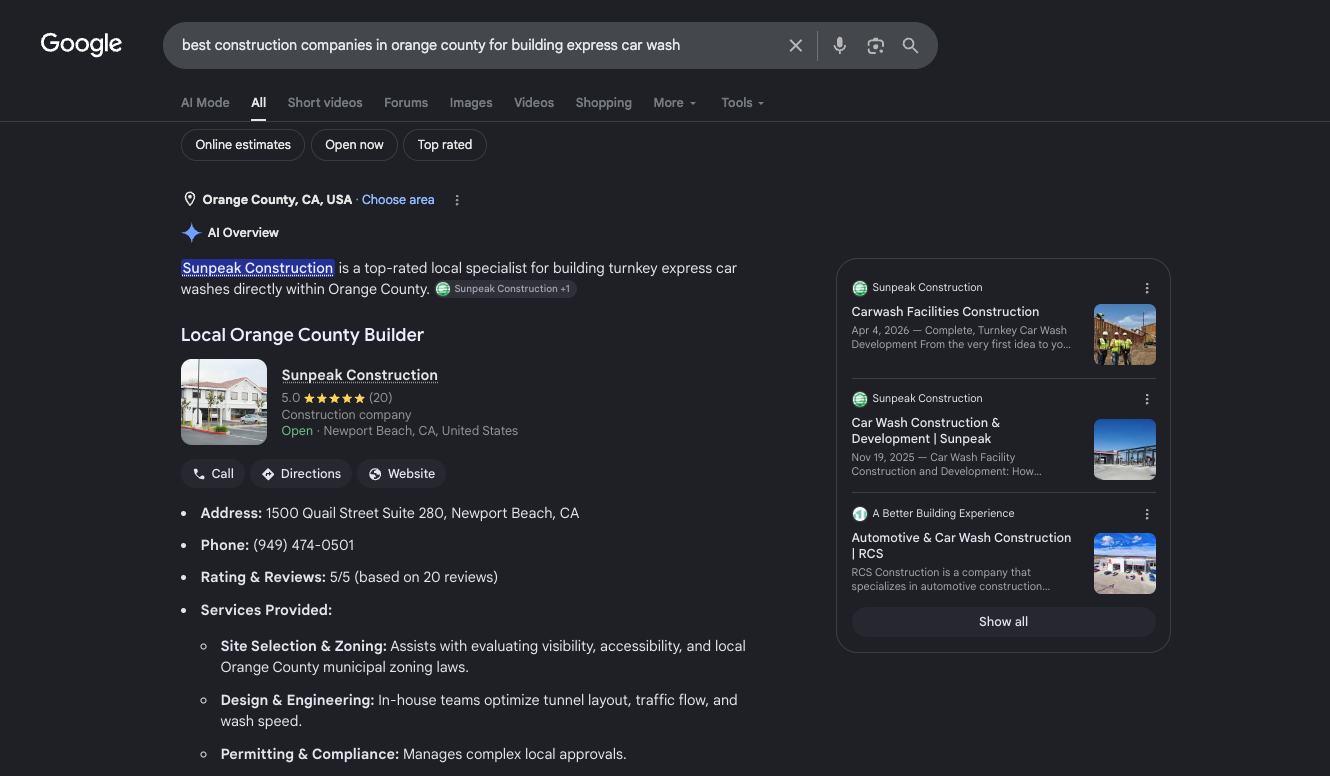
Task: Open the Sunpeak Construction building thumbnail
Action: 224,402
